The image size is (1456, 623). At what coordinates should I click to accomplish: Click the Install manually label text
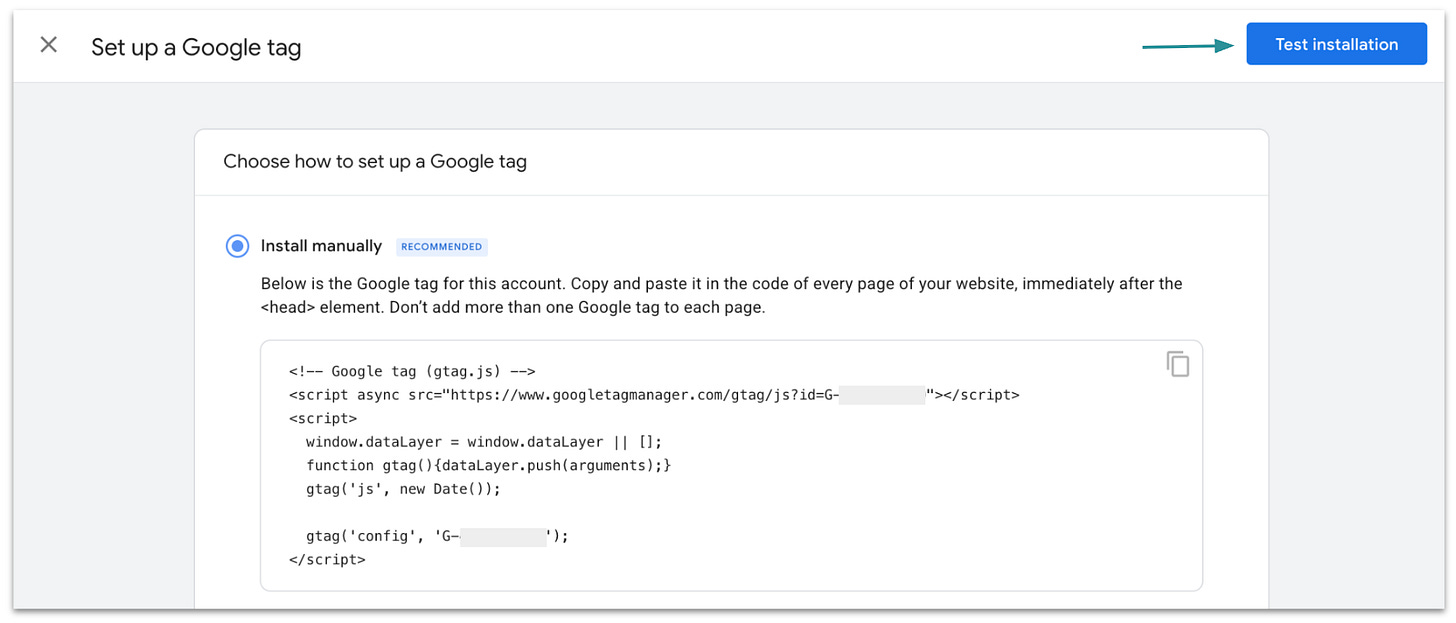pos(321,246)
